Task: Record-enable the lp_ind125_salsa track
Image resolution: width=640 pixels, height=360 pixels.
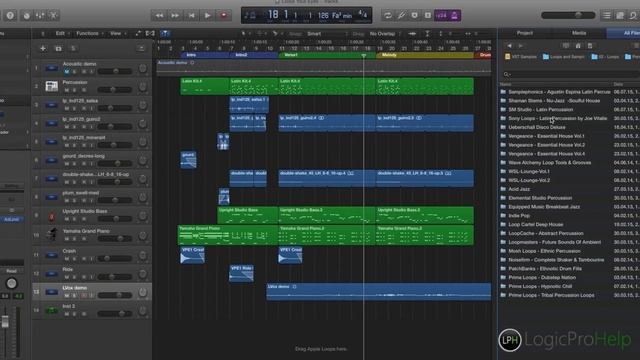Action: click(x=84, y=109)
